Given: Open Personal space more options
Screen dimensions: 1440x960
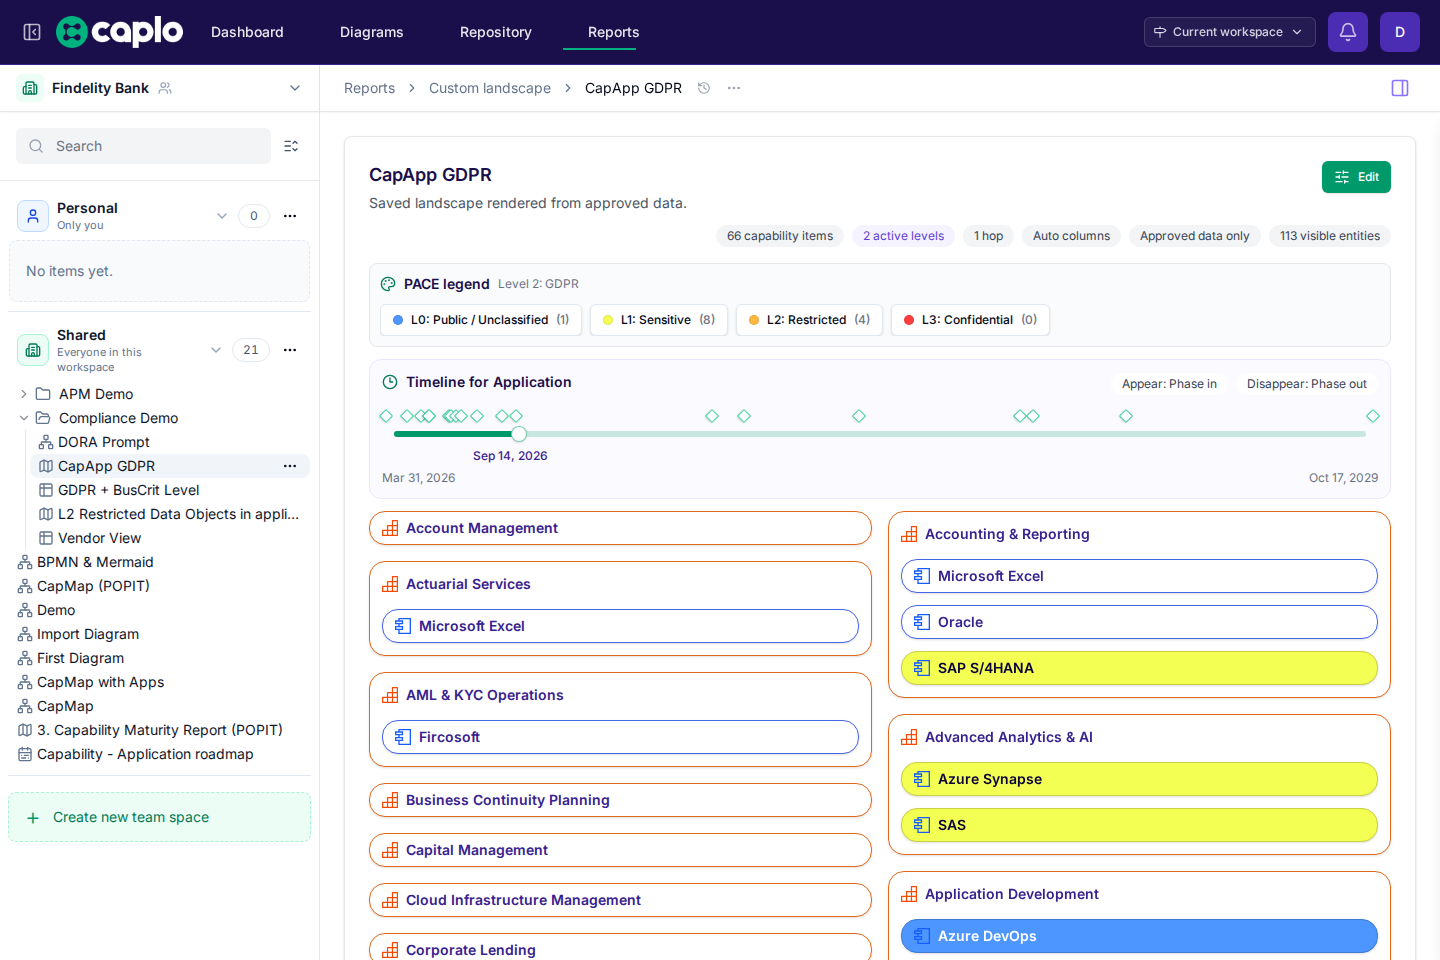Looking at the screenshot, I should click(x=290, y=216).
